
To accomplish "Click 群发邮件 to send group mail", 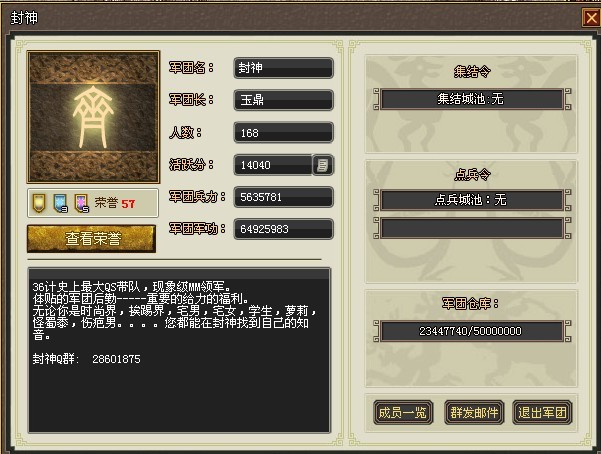I will (x=474, y=413).
